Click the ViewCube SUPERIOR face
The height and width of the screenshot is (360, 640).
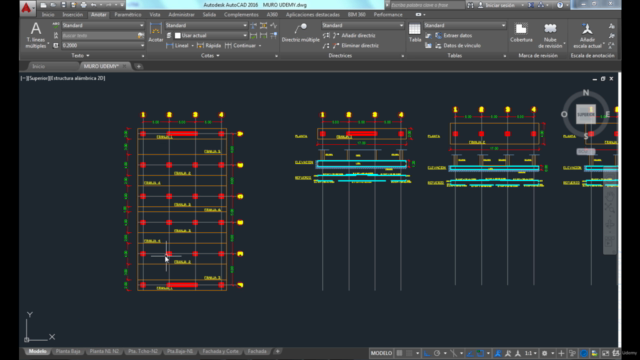click(x=586, y=114)
